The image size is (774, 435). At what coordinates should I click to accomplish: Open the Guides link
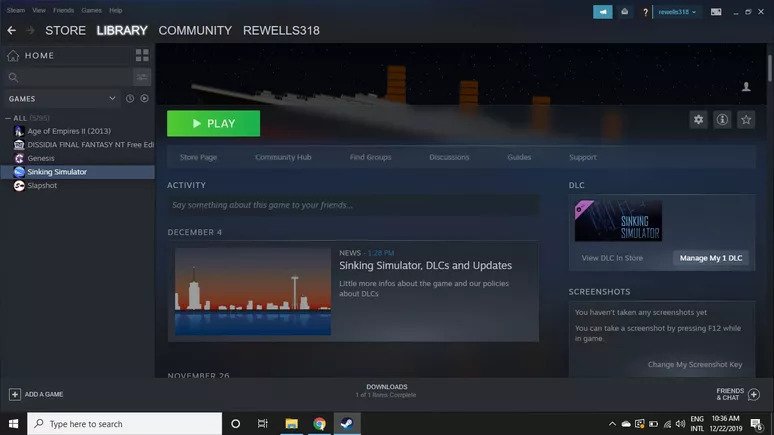point(519,157)
